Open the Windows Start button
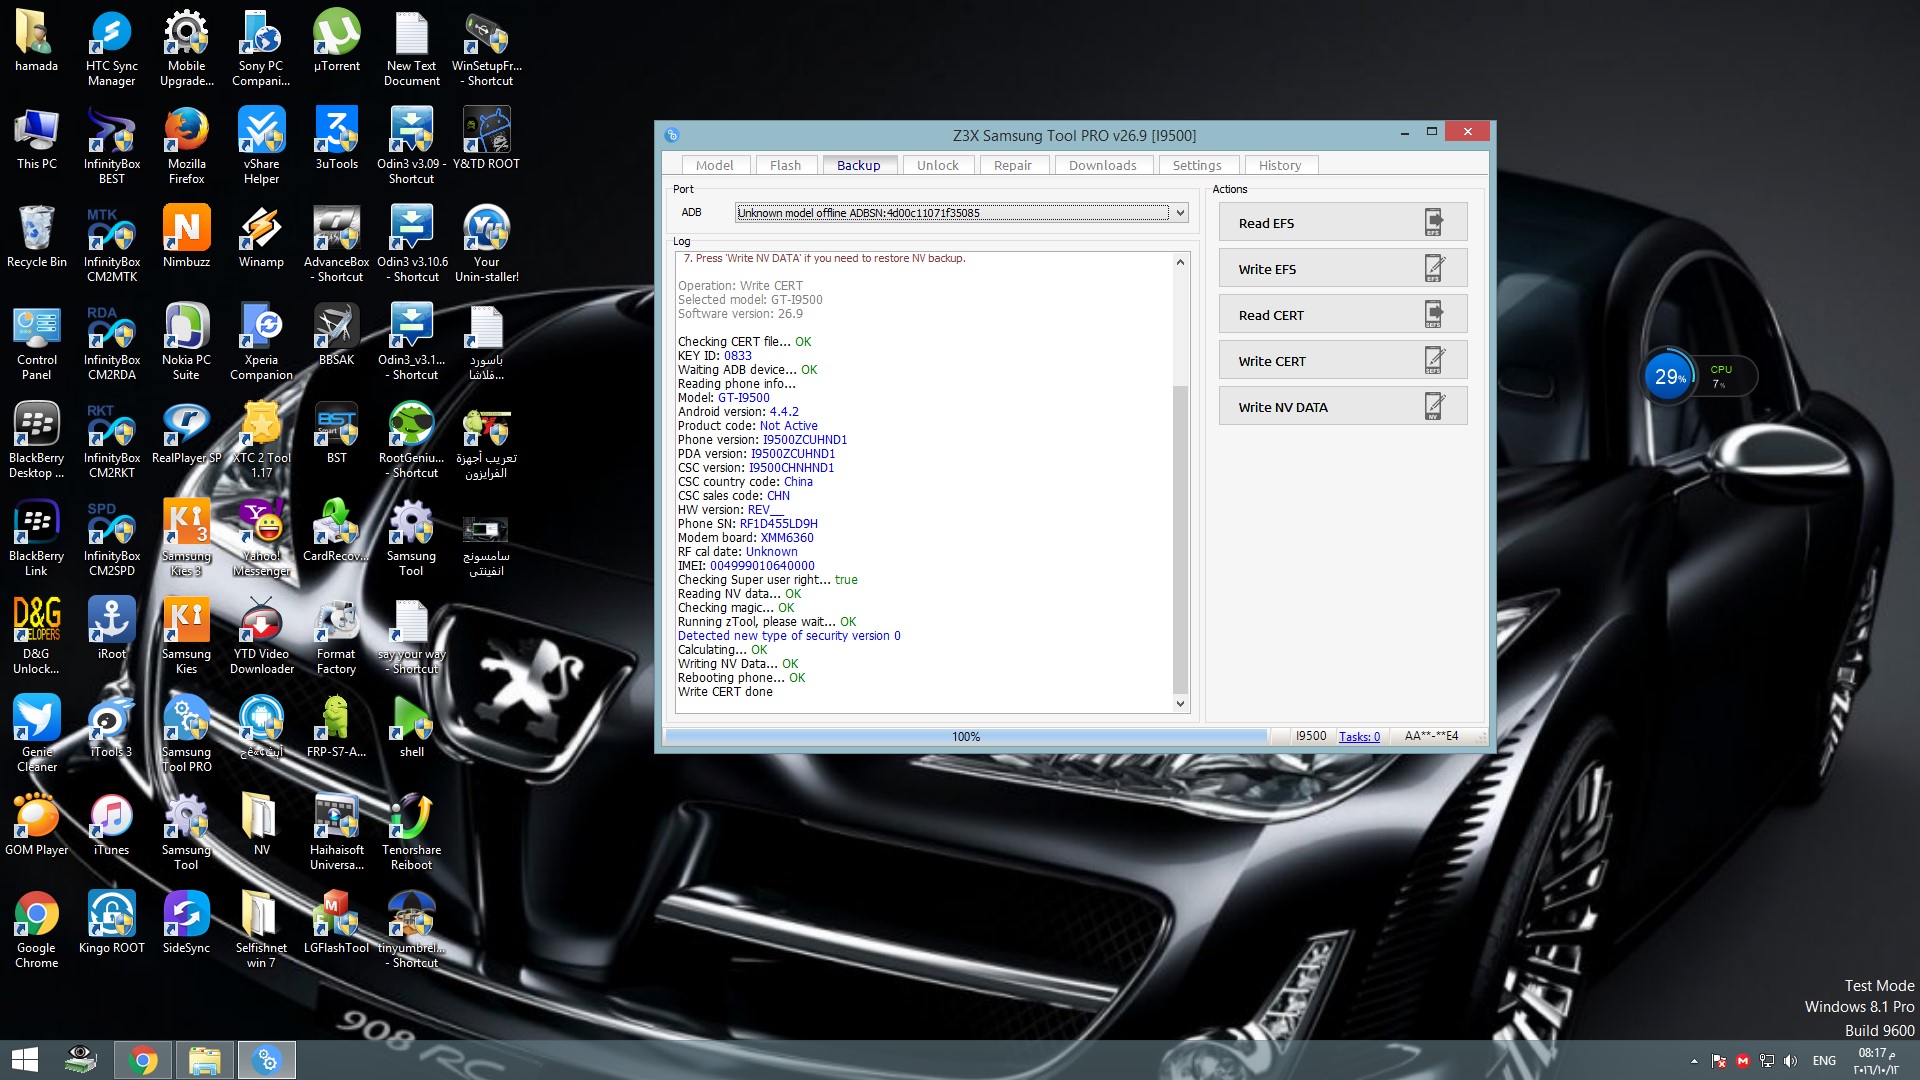This screenshot has height=1080, width=1920. 25,1059
